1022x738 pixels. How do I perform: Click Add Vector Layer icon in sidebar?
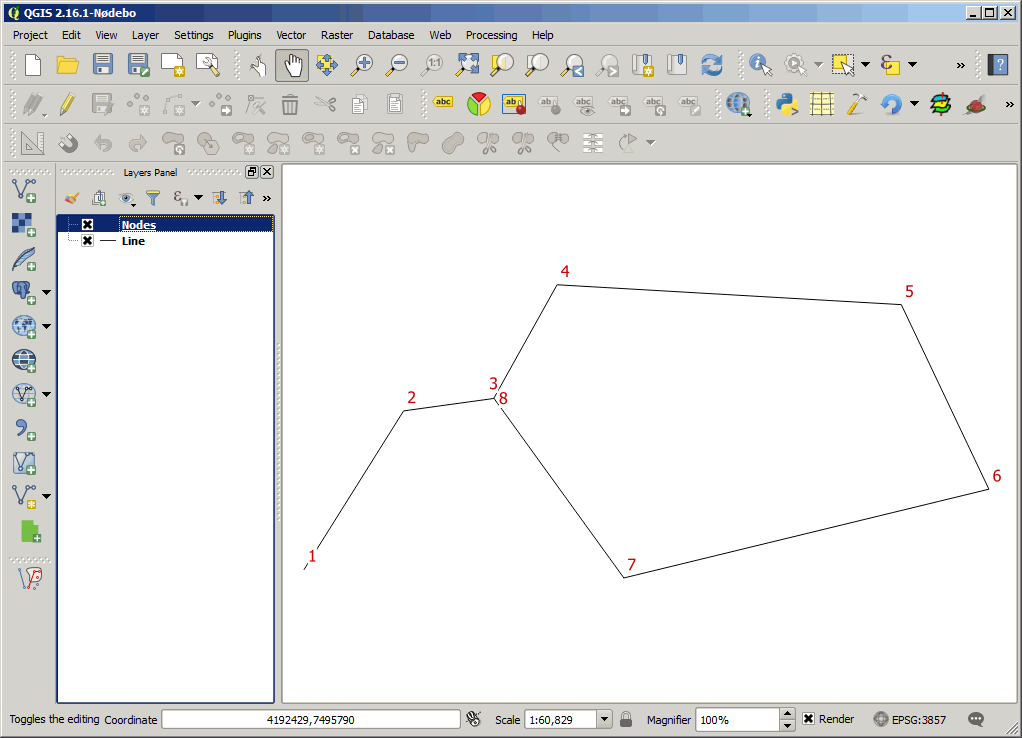24,190
